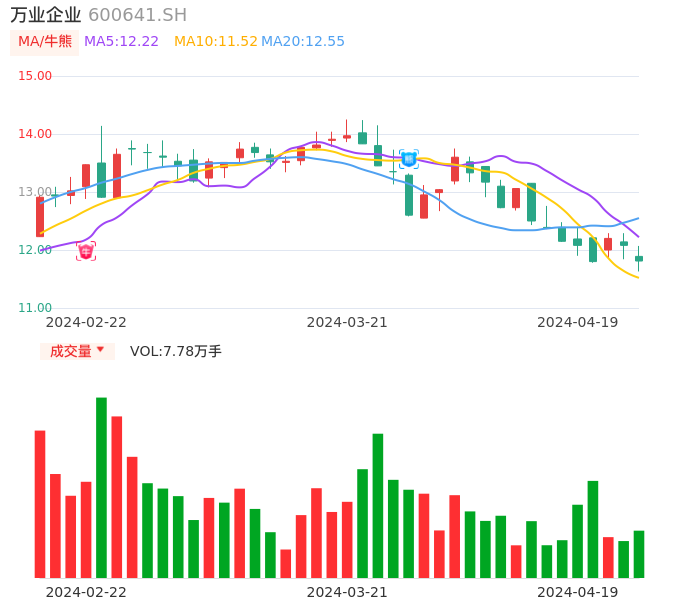Screen dimensions: 686x606
Task: Toggle the MA10:11.52 yellow line legend
Action: point(215,42)
